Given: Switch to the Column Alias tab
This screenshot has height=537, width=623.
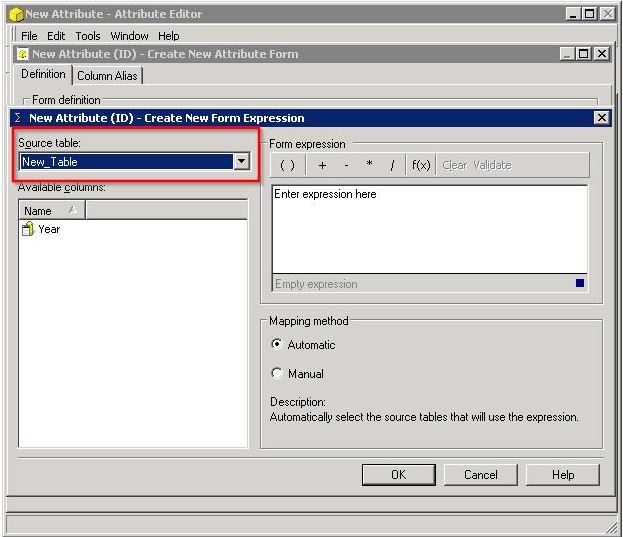Looking at the screenshot, I should (x=107, y=75).
